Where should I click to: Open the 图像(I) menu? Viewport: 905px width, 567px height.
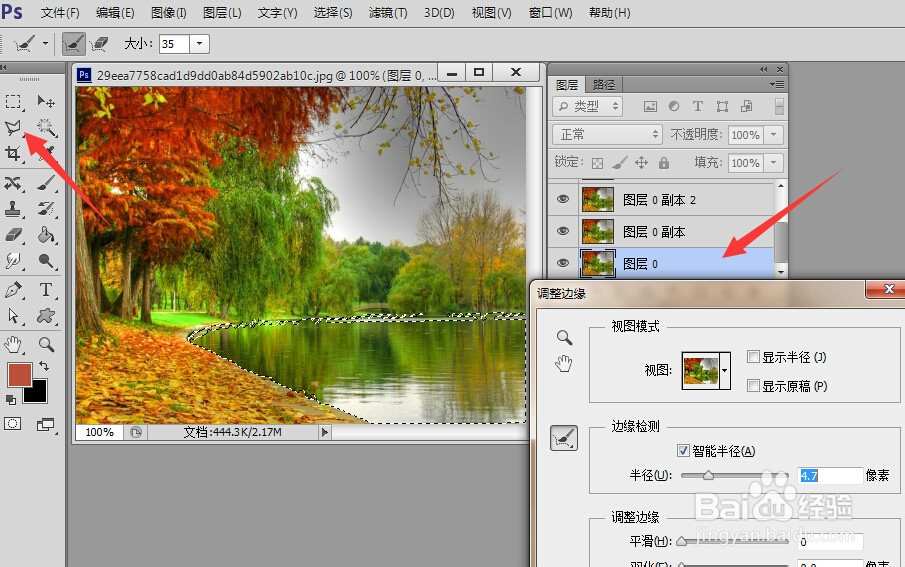pyautogui.click(x=169, y=13)
